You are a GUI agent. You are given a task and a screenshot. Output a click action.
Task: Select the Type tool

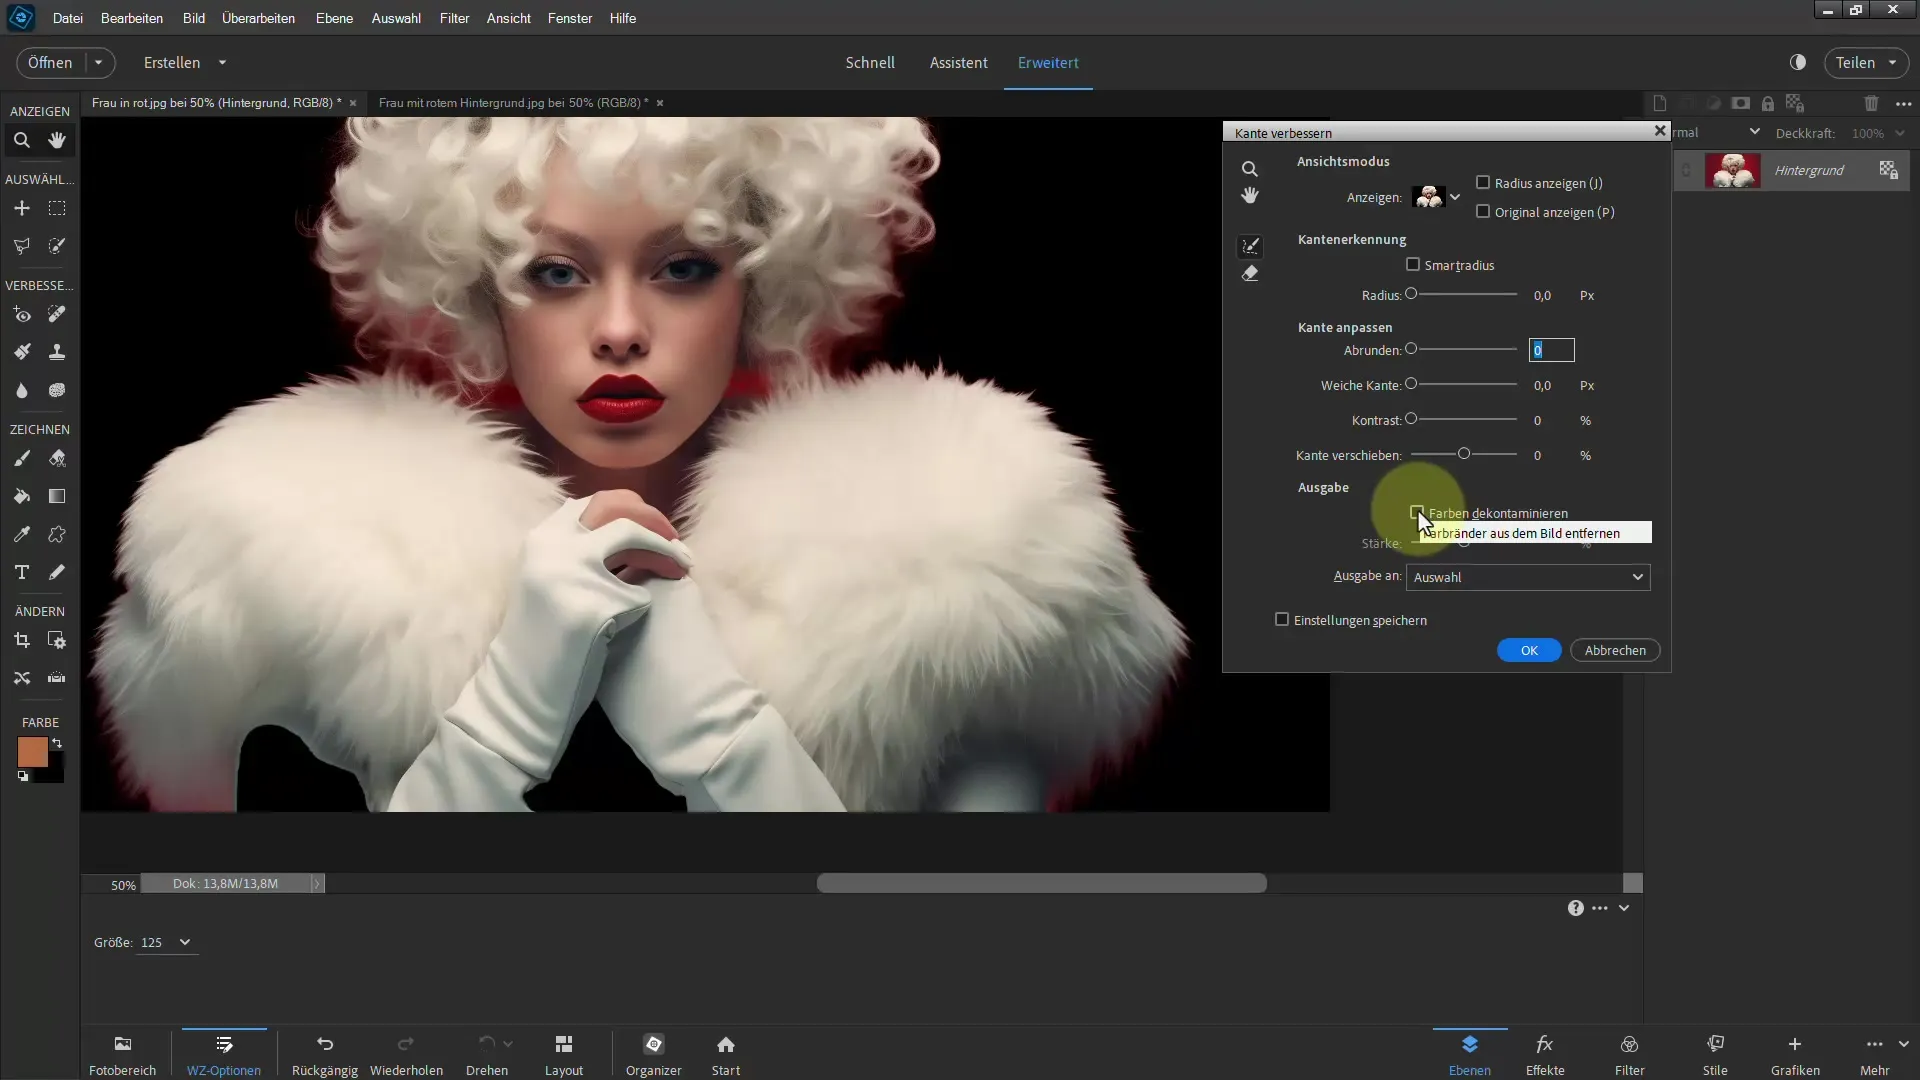pyautogui.click(x=22, y=573)
